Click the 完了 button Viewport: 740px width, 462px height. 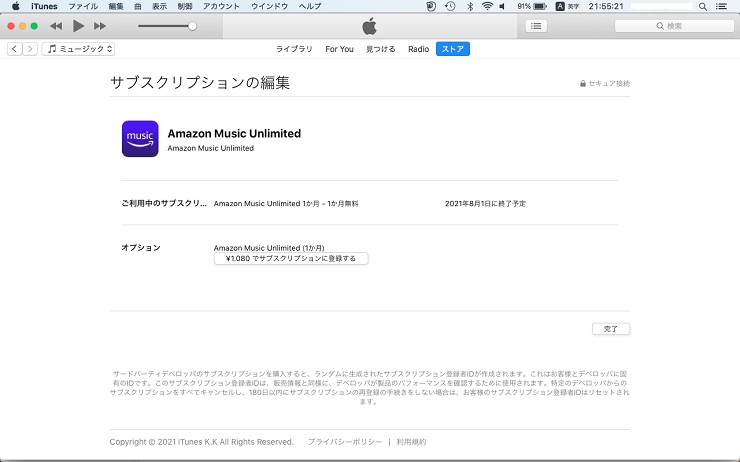tap(611, 329)
